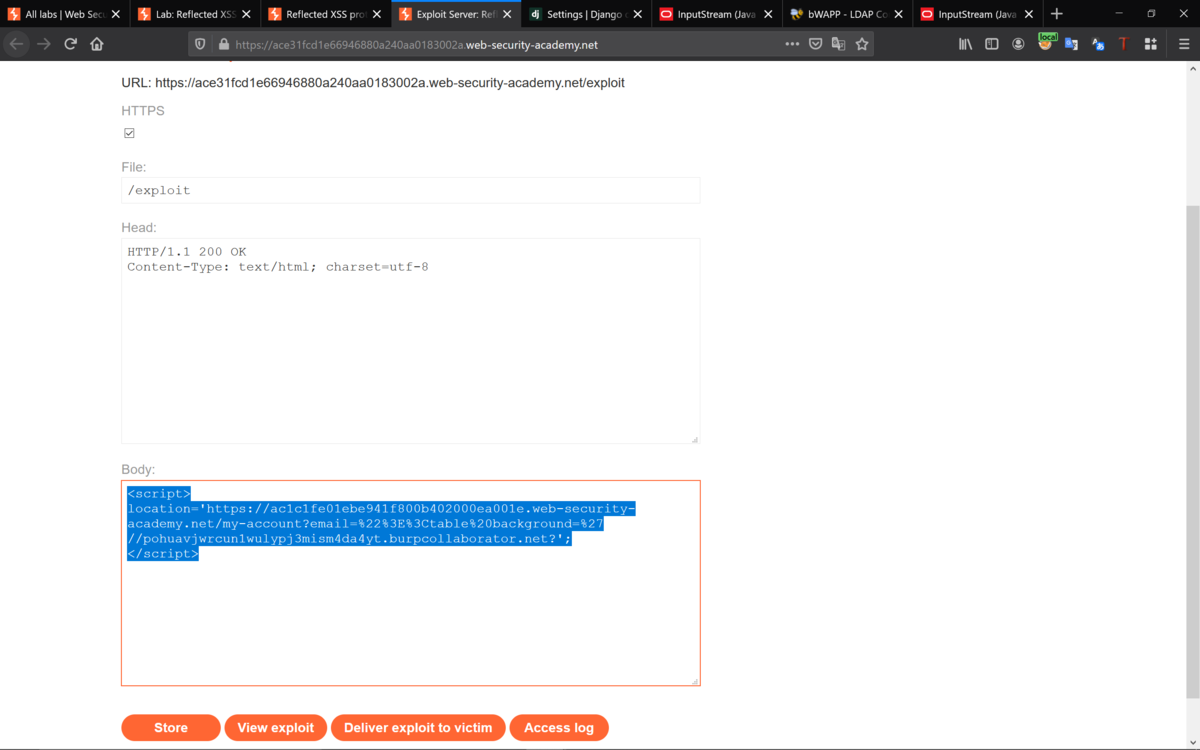Open the FoxyProxy 'local' extension
The width and height of the screenshot is (1200, 750).
[x=1046, y=42]
